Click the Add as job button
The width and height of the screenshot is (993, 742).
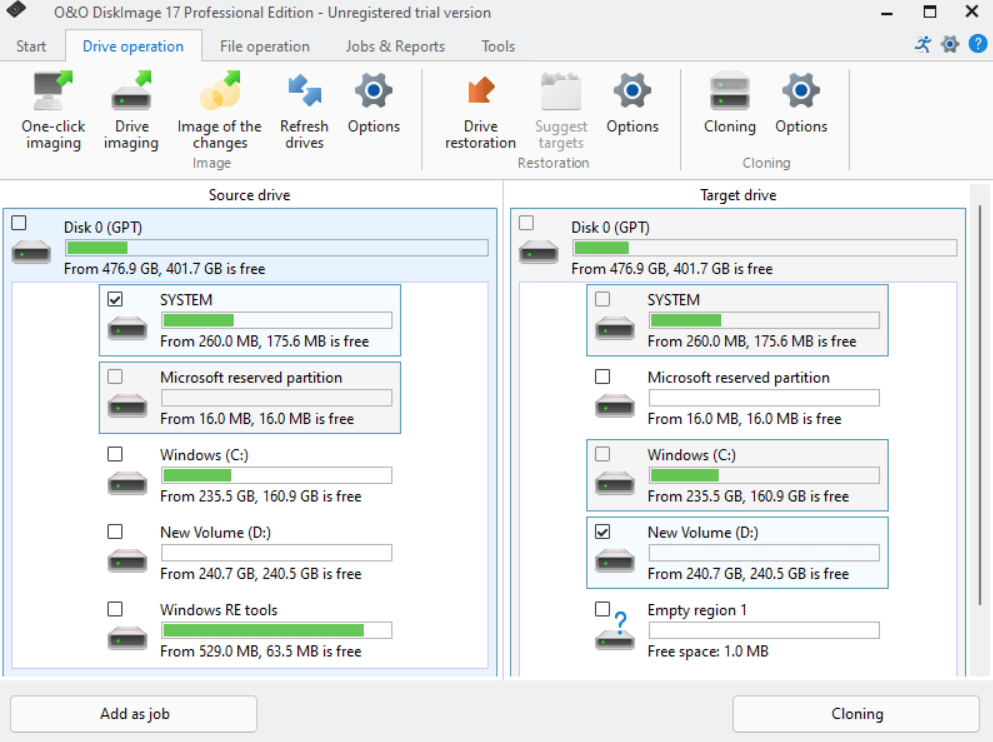(134, 714)
